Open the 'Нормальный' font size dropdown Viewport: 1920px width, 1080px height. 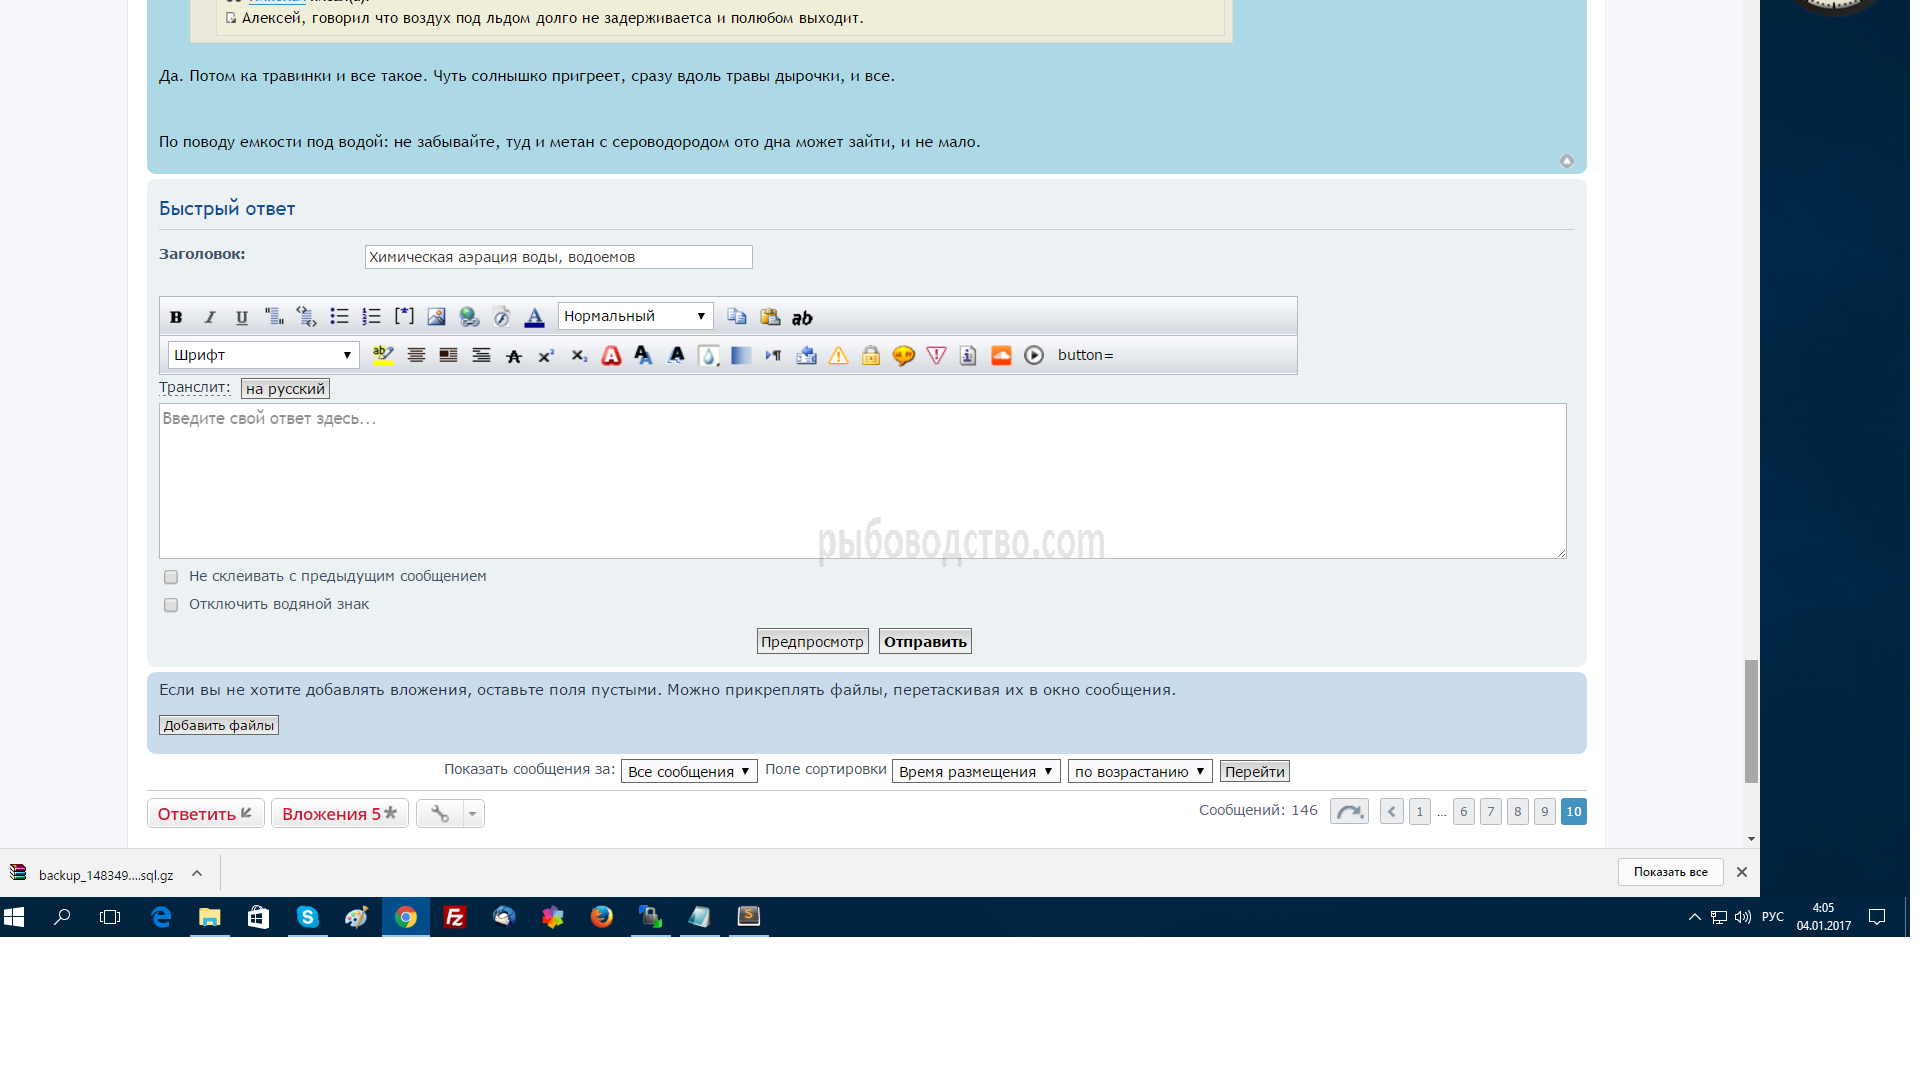tap(635, 317)
